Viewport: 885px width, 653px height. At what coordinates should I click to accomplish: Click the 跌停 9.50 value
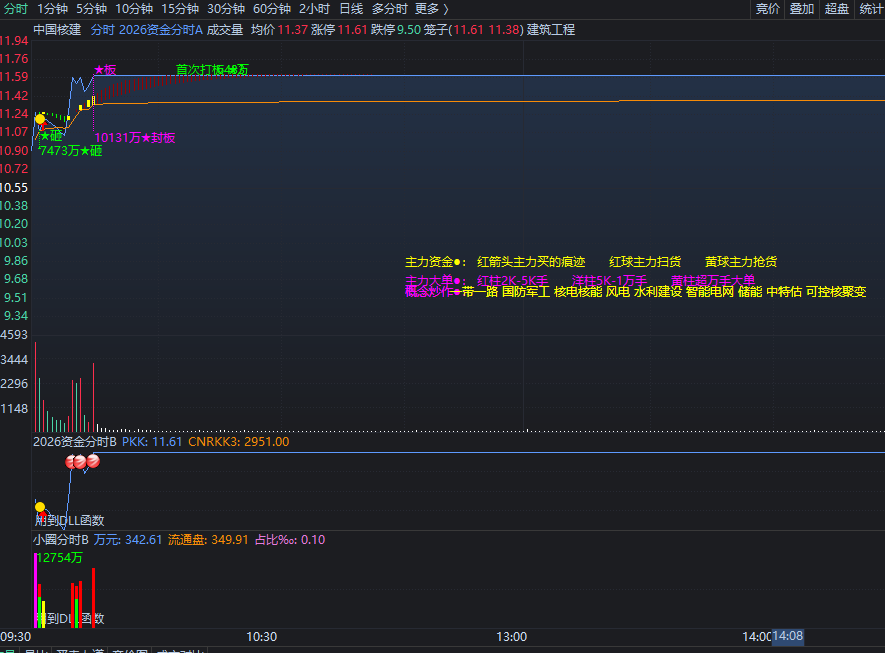click(396, 30)
